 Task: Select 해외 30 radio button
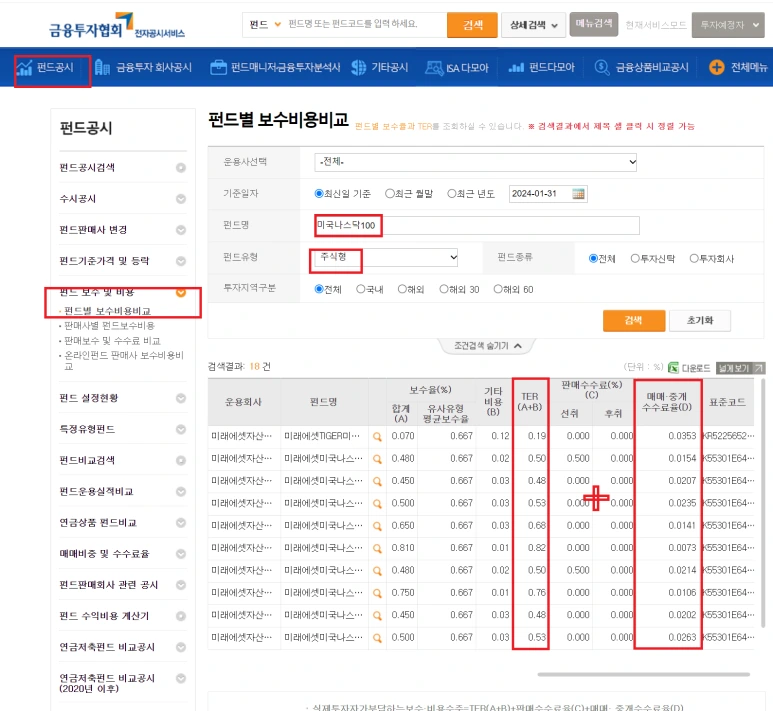pos(444,289)
